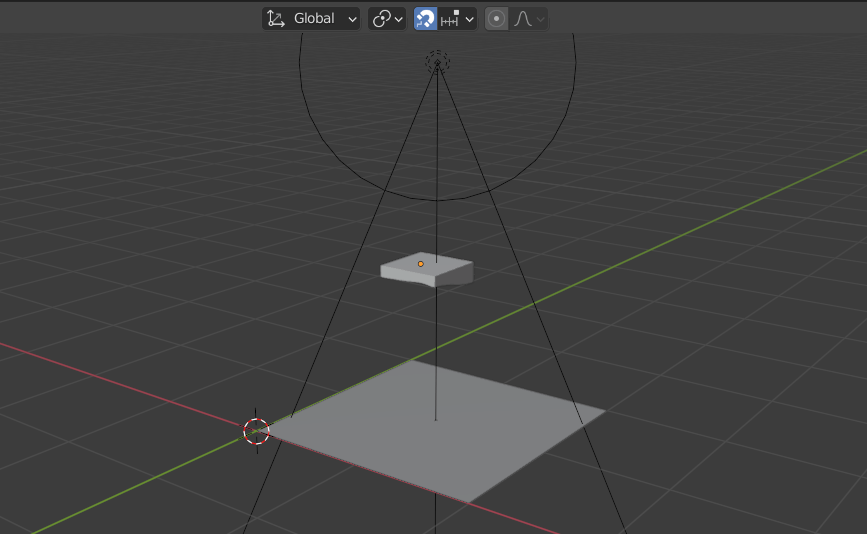Open the proportional falloff chevron
867x534 pixels.
(540, 18)
